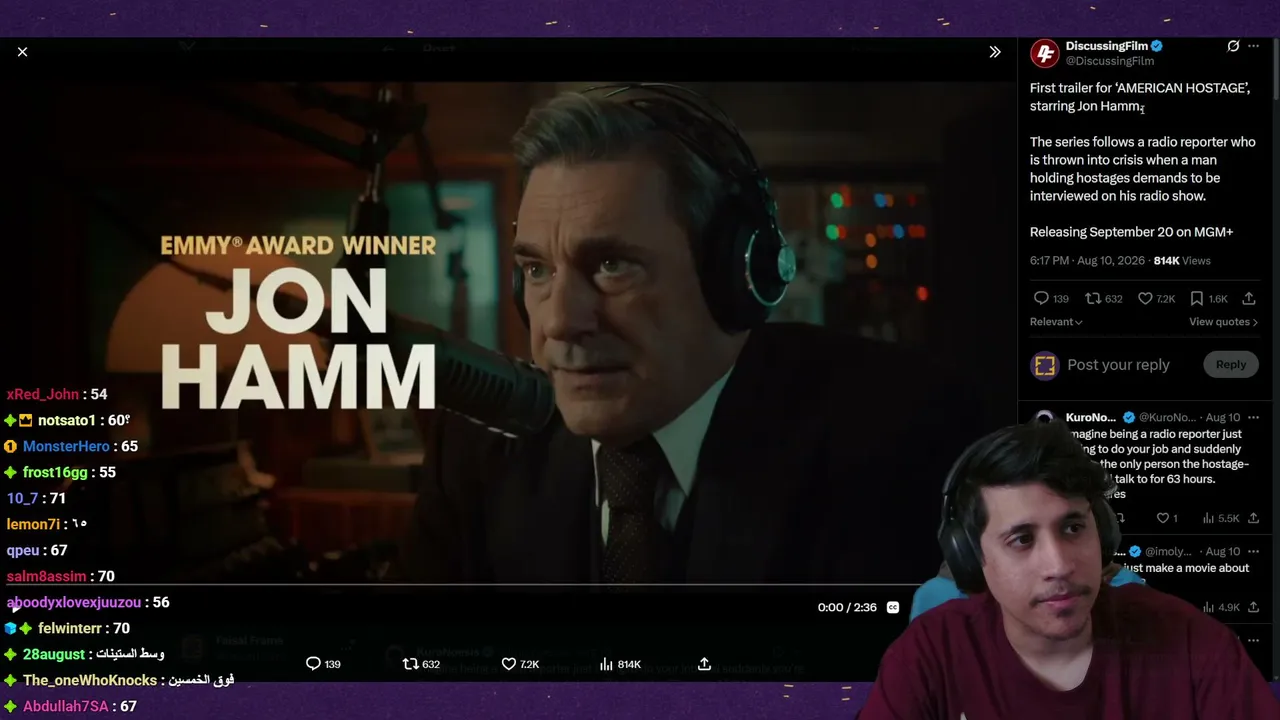Open View quotes
Screen dimensions: 1280x720
tap(1223, 322)
